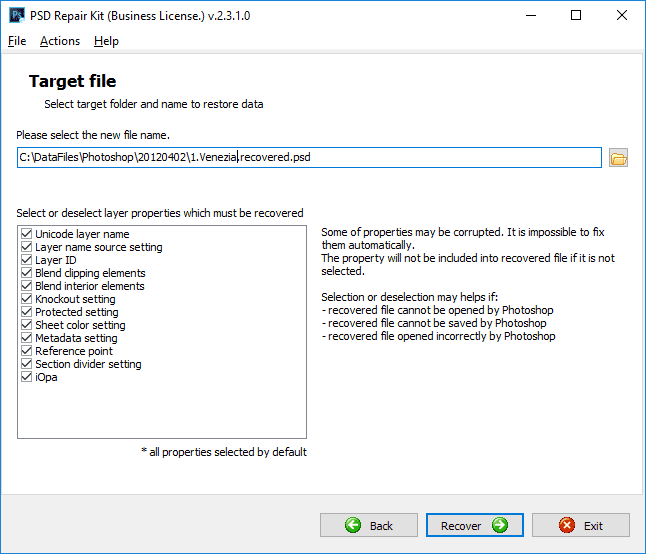Click the red Exit cross icon
The image size is (646, 554).
[567, 525]
